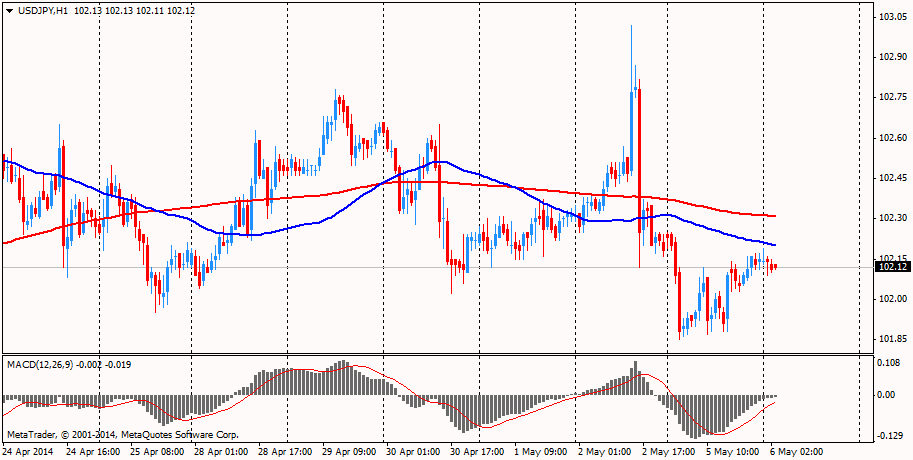Click the 102.75 price scale label

point(892,98)
